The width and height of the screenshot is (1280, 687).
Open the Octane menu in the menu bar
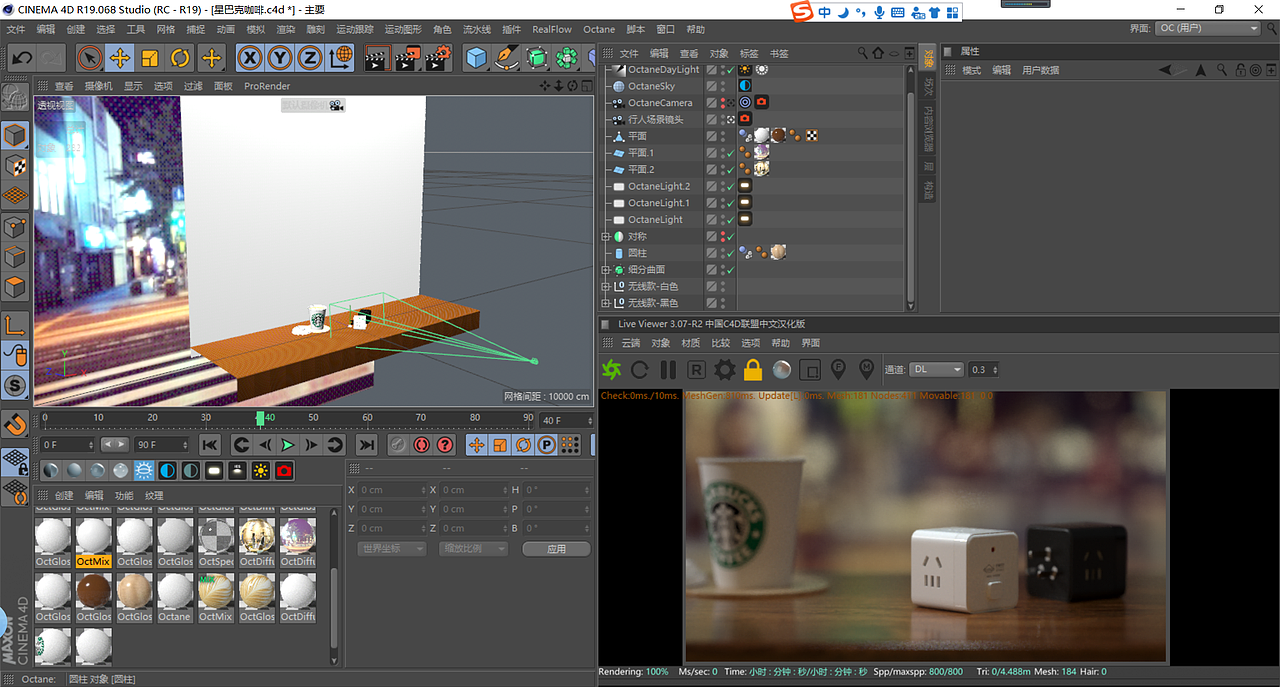point(599,30)
